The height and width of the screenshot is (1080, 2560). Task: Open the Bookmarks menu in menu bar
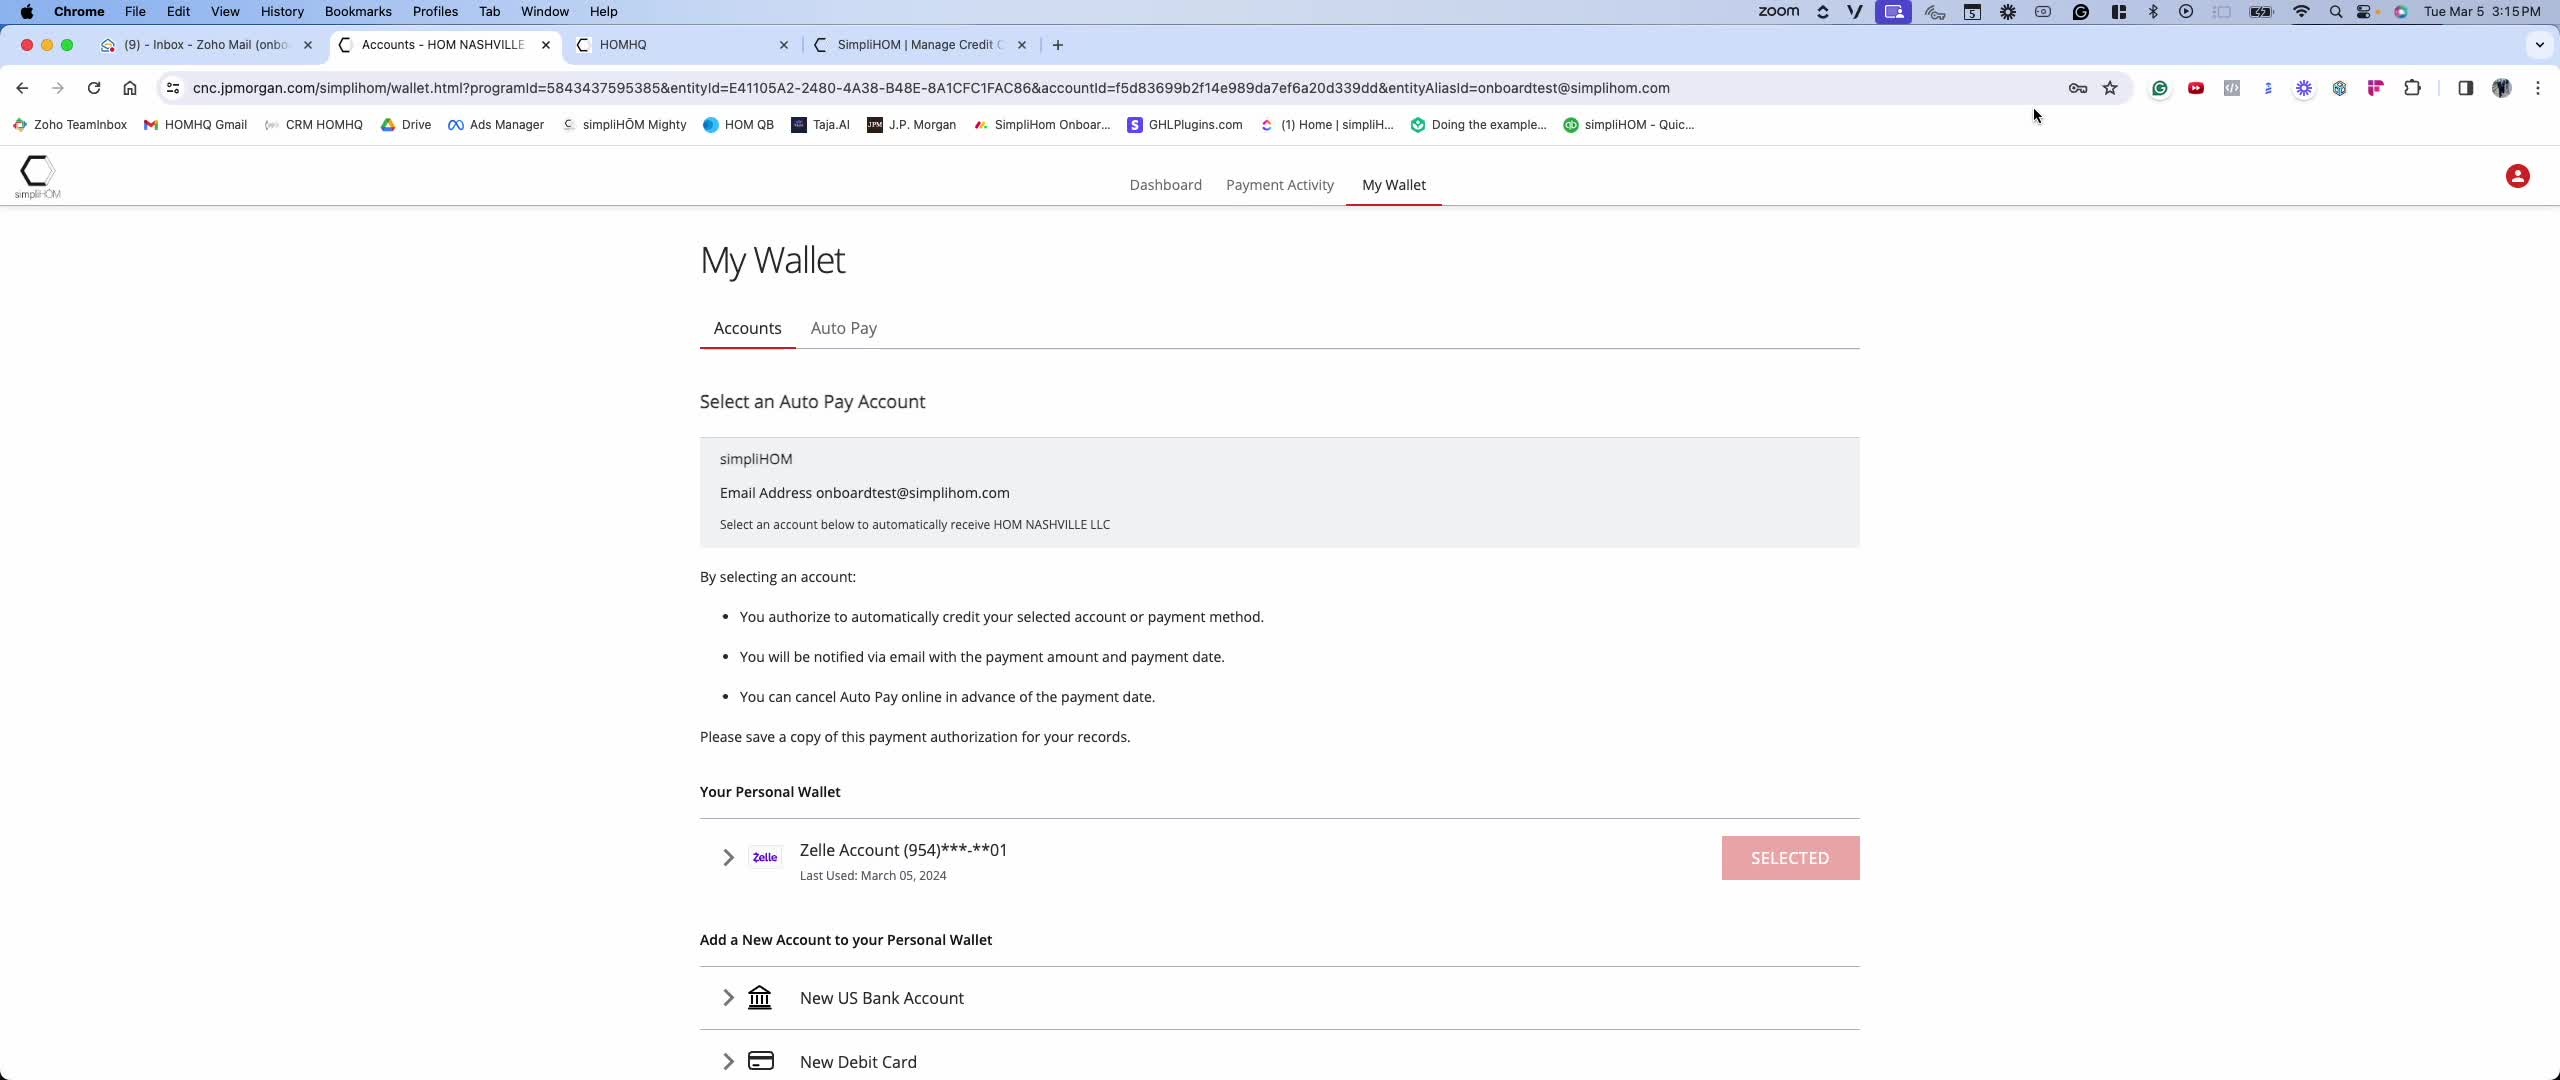point(357,12)
